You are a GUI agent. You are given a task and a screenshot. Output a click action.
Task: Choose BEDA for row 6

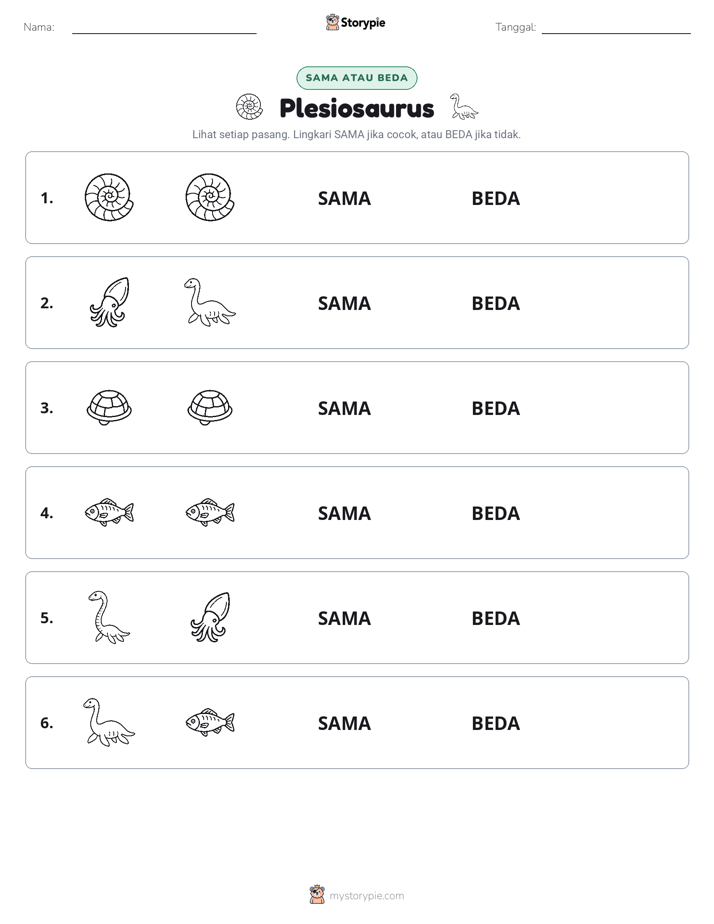pos(496,723)
